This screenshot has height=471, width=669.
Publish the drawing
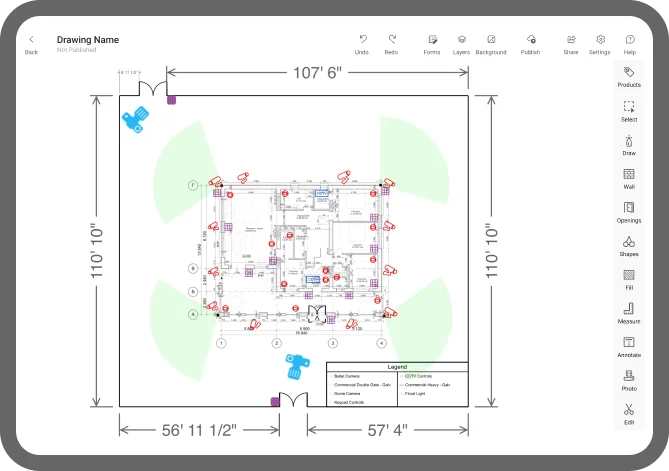coord(530,45)
